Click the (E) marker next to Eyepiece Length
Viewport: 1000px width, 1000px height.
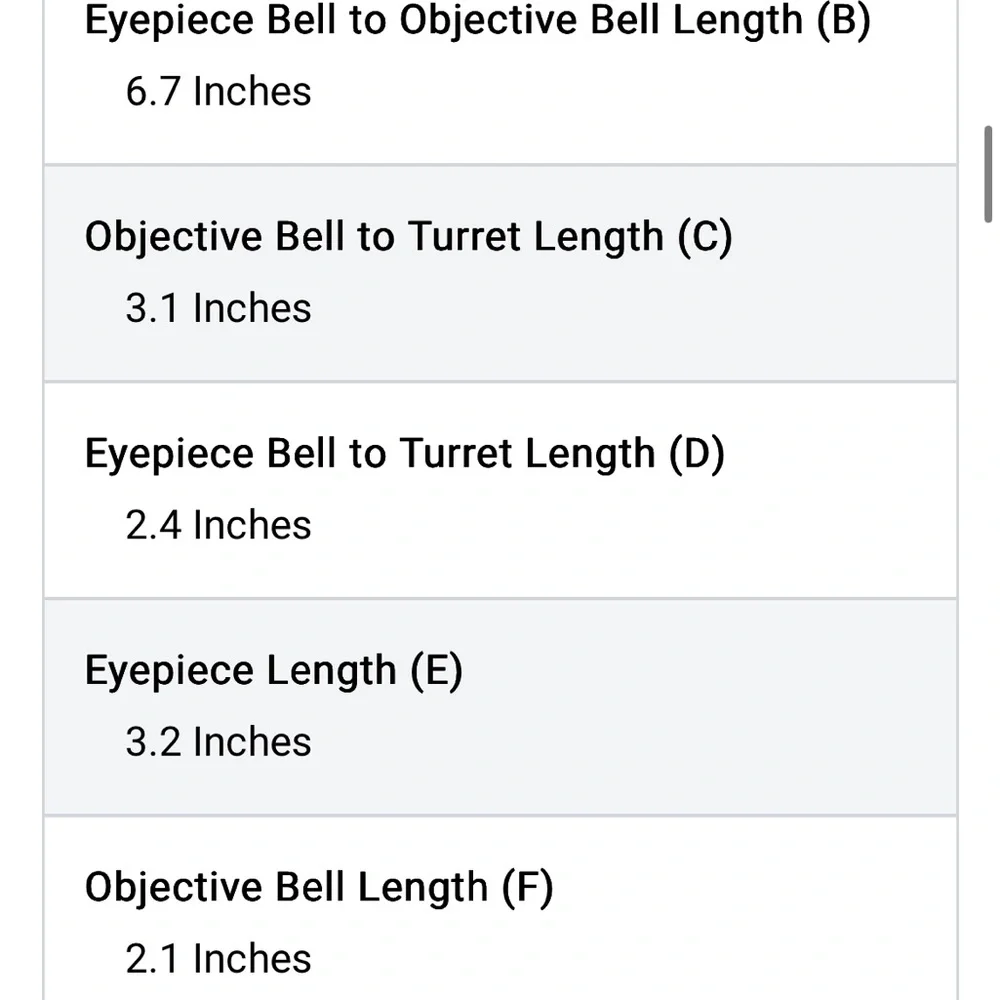click(436, 670)
